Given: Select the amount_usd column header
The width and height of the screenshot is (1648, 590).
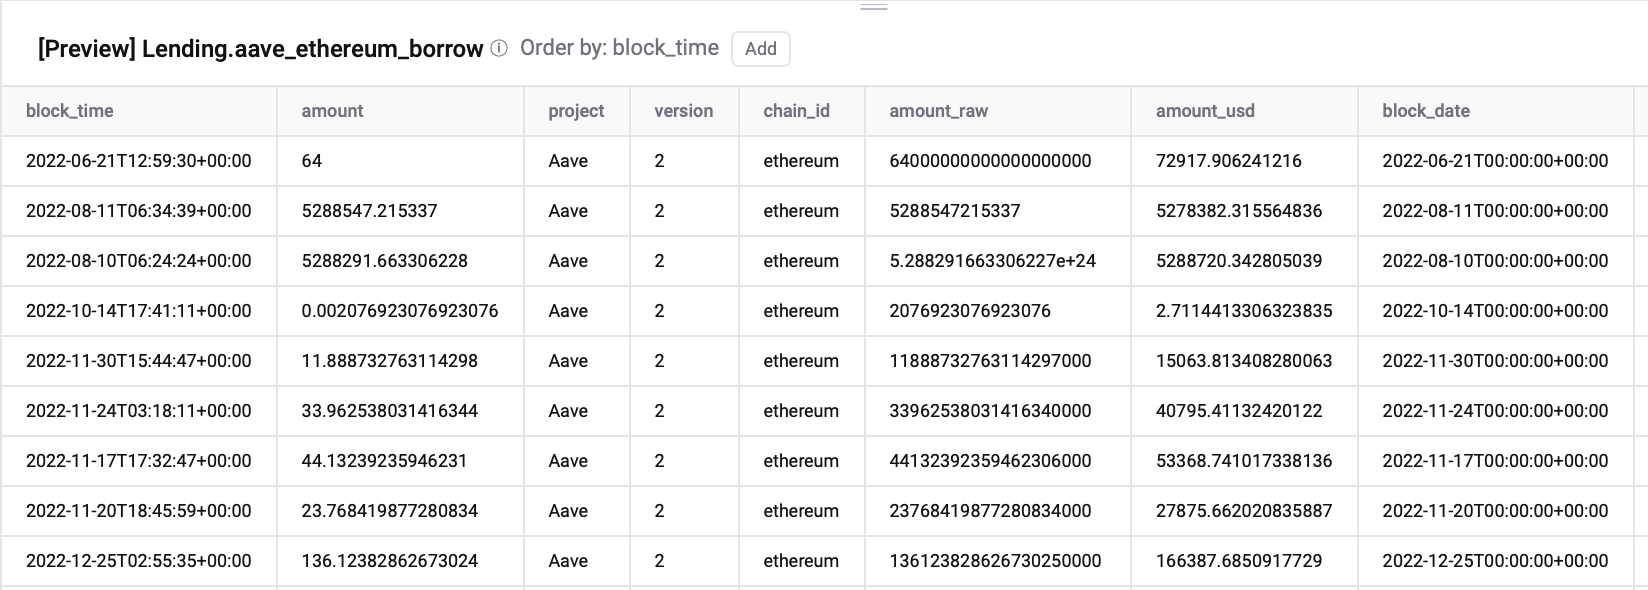Looking at the screenshot, I should click(1205, 111).
